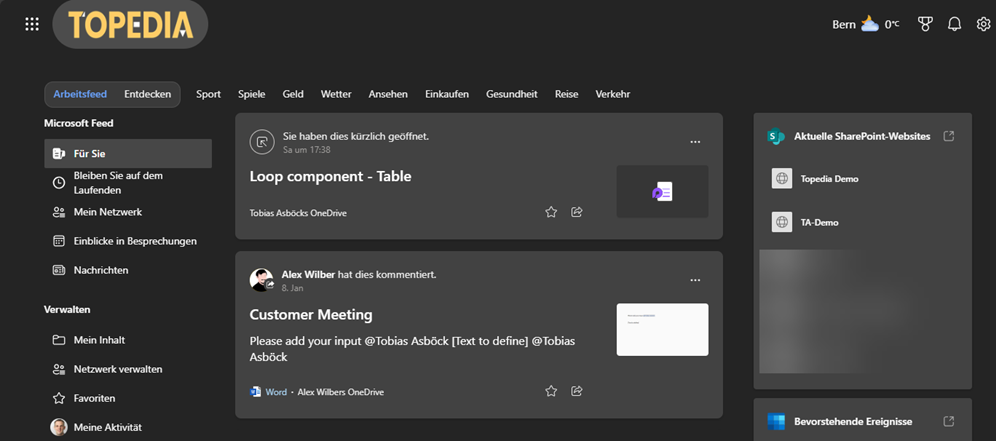Click the Word icon on Customer Meeting card
Viewport: 996px width, 441px height.
pyautogui.click(x=255, y=392)
